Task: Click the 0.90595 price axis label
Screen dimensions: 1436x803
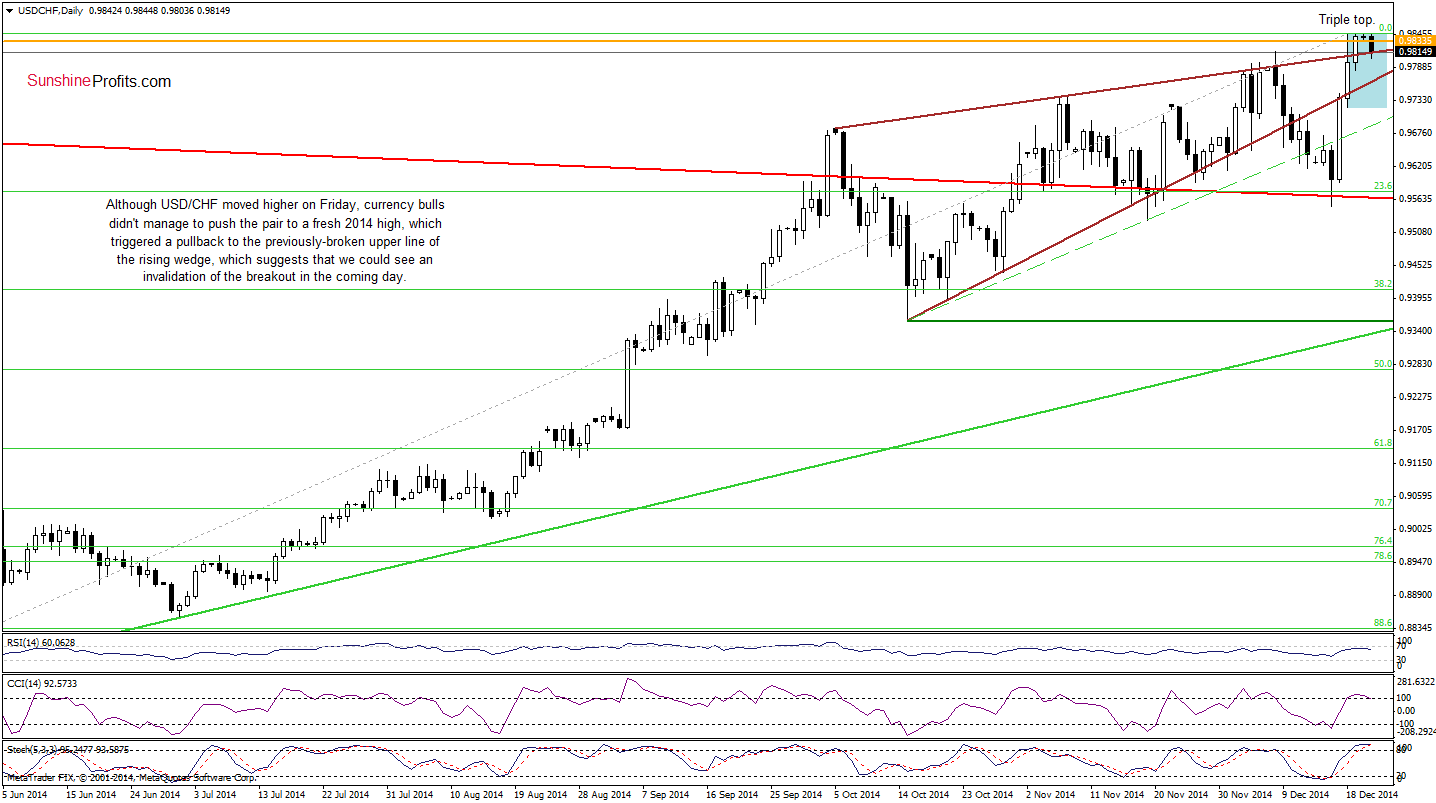Action: coord(1416,496)
